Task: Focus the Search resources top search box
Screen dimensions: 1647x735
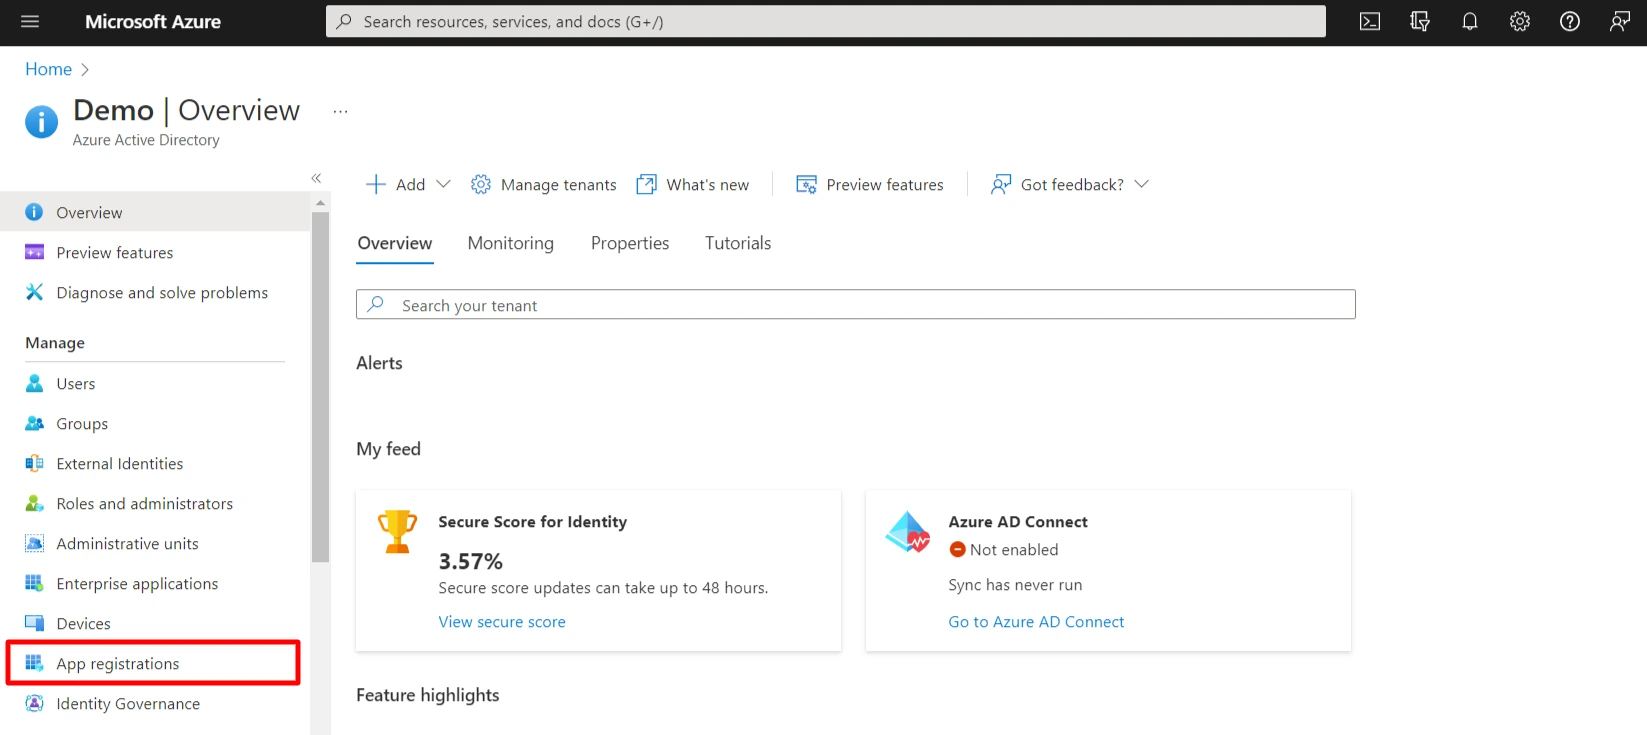Action: point(826,21)
